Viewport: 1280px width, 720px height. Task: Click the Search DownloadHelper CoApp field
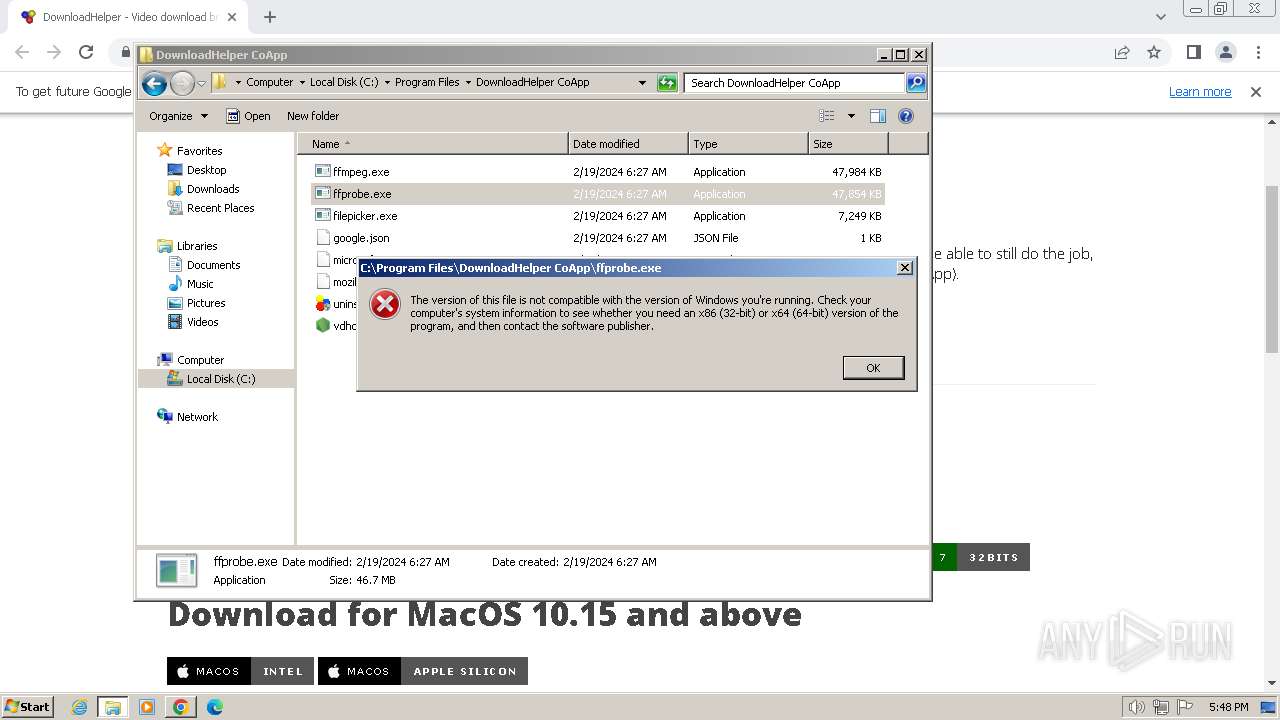click(795, 83)
